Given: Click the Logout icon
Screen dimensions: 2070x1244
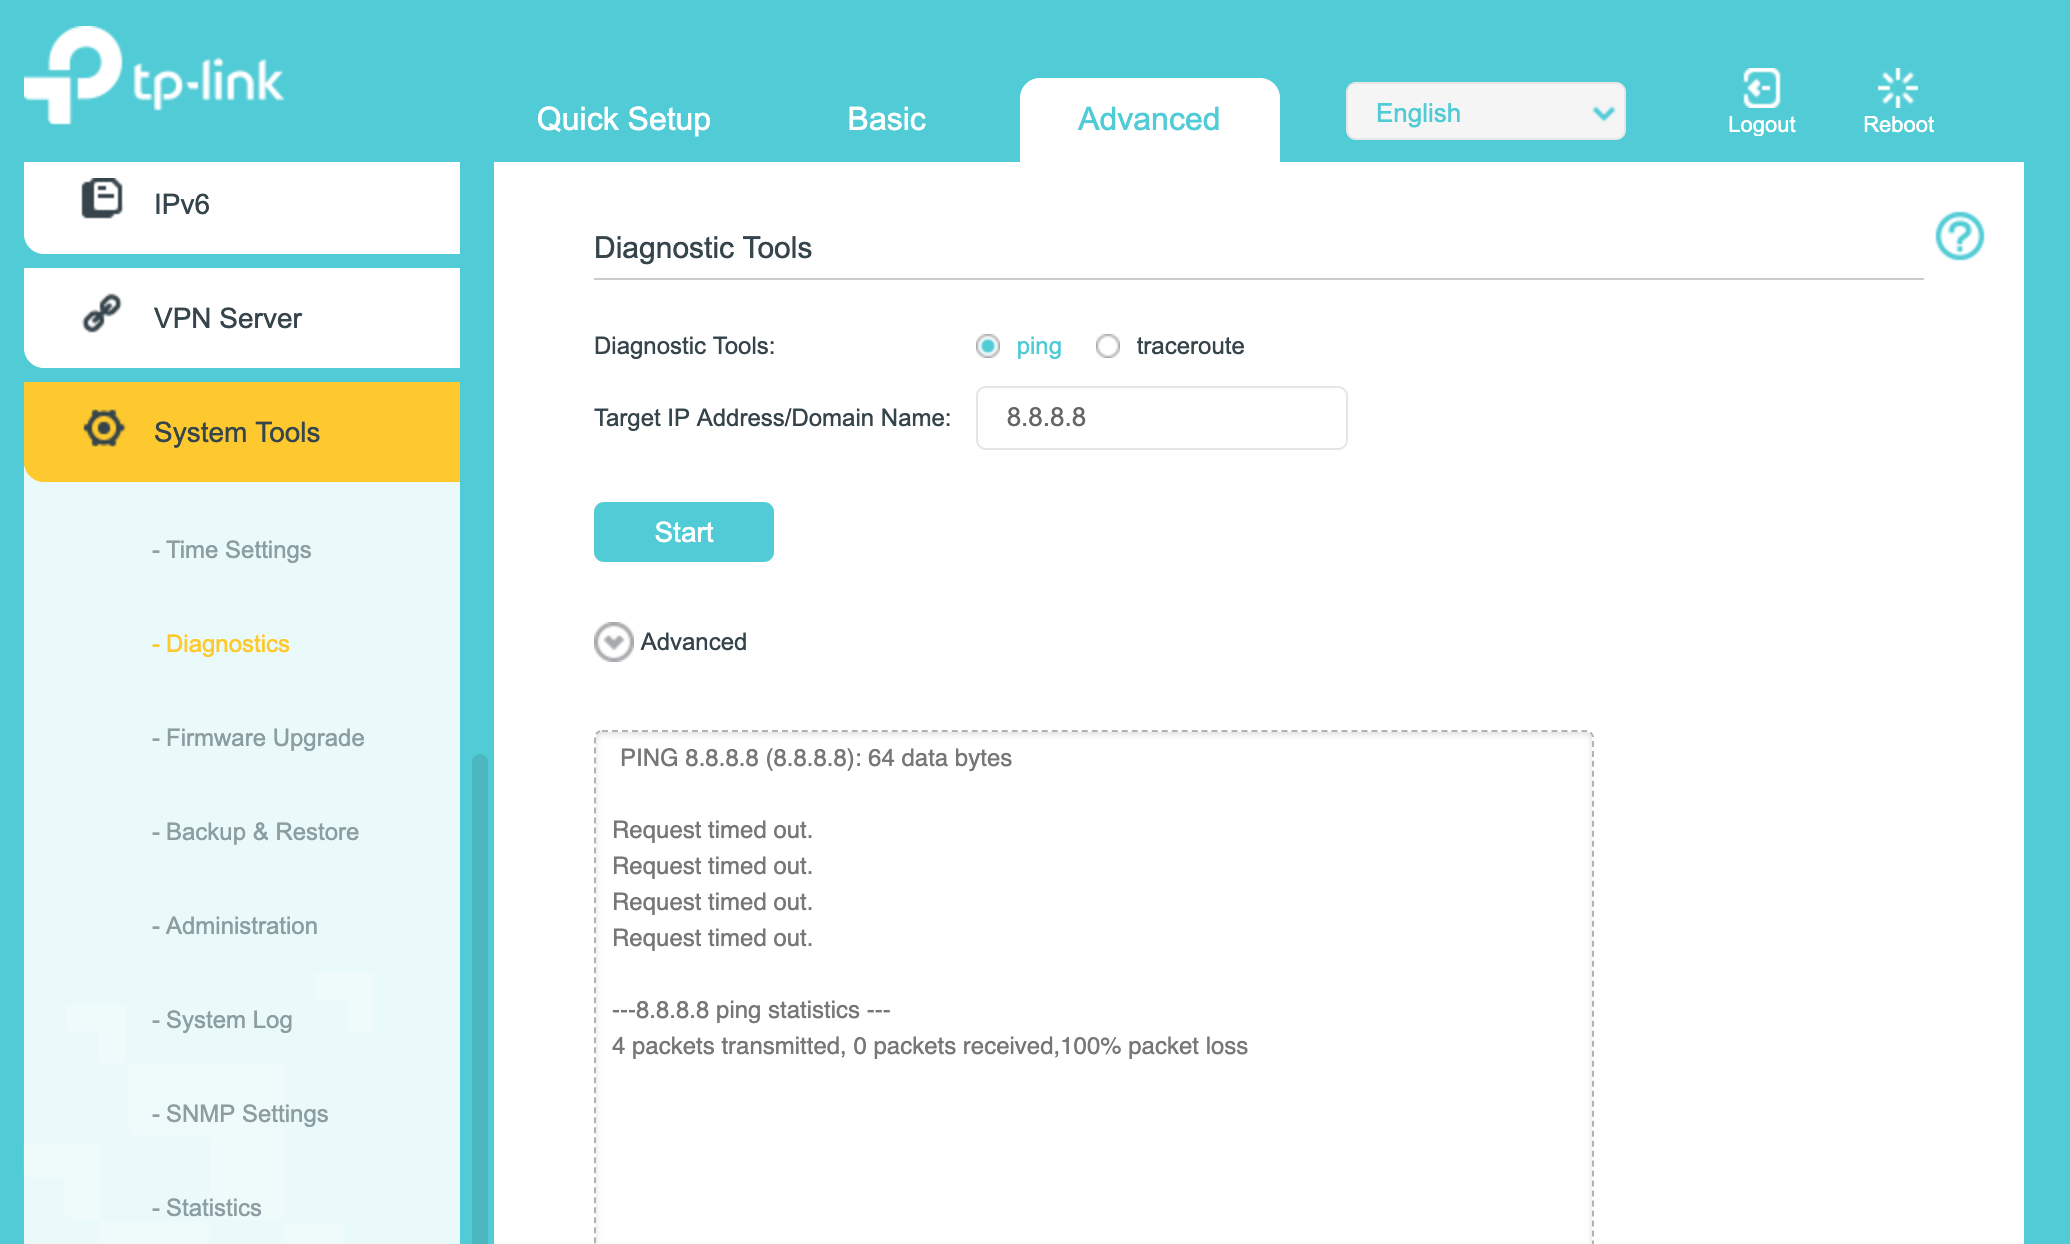Looking at the screenshot, I should 1761,89.
